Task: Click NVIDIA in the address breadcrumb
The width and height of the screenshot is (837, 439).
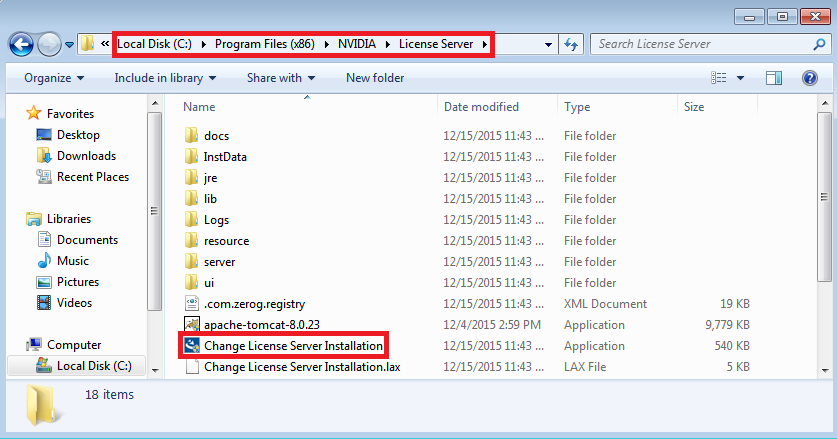Action: tap(355, 44)
